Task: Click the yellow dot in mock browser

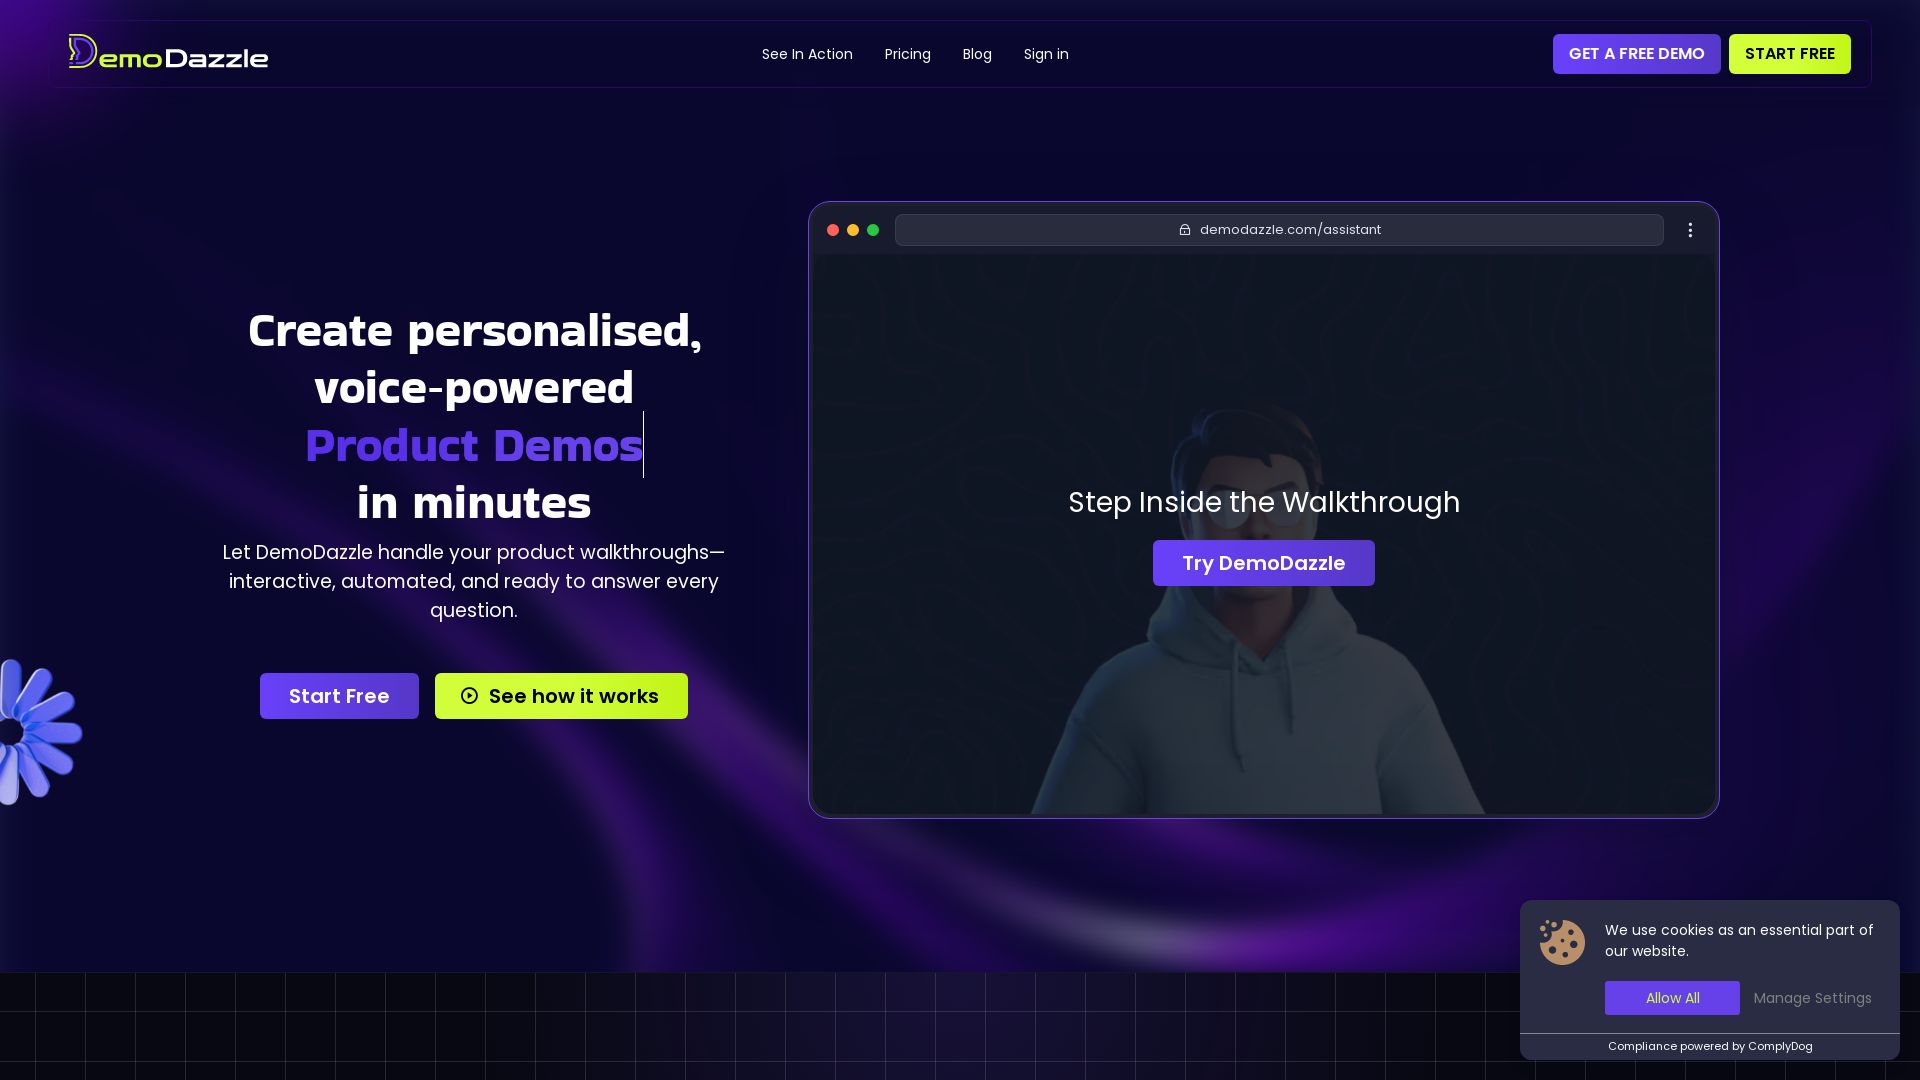Action: click(853, 230)
